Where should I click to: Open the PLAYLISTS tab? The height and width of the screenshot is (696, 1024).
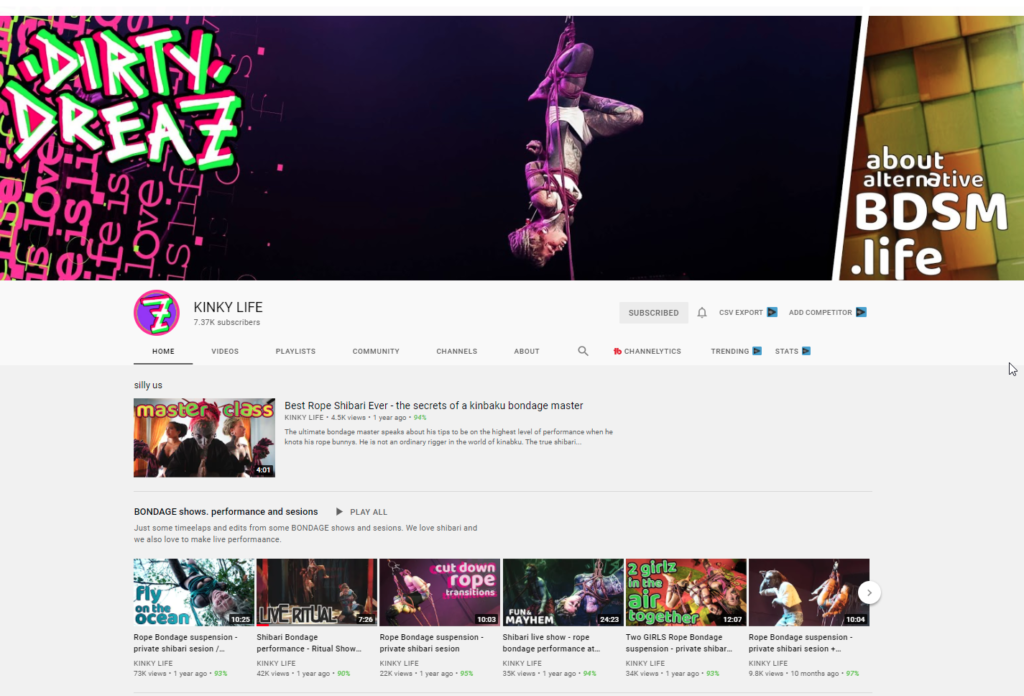click(295, 351)
